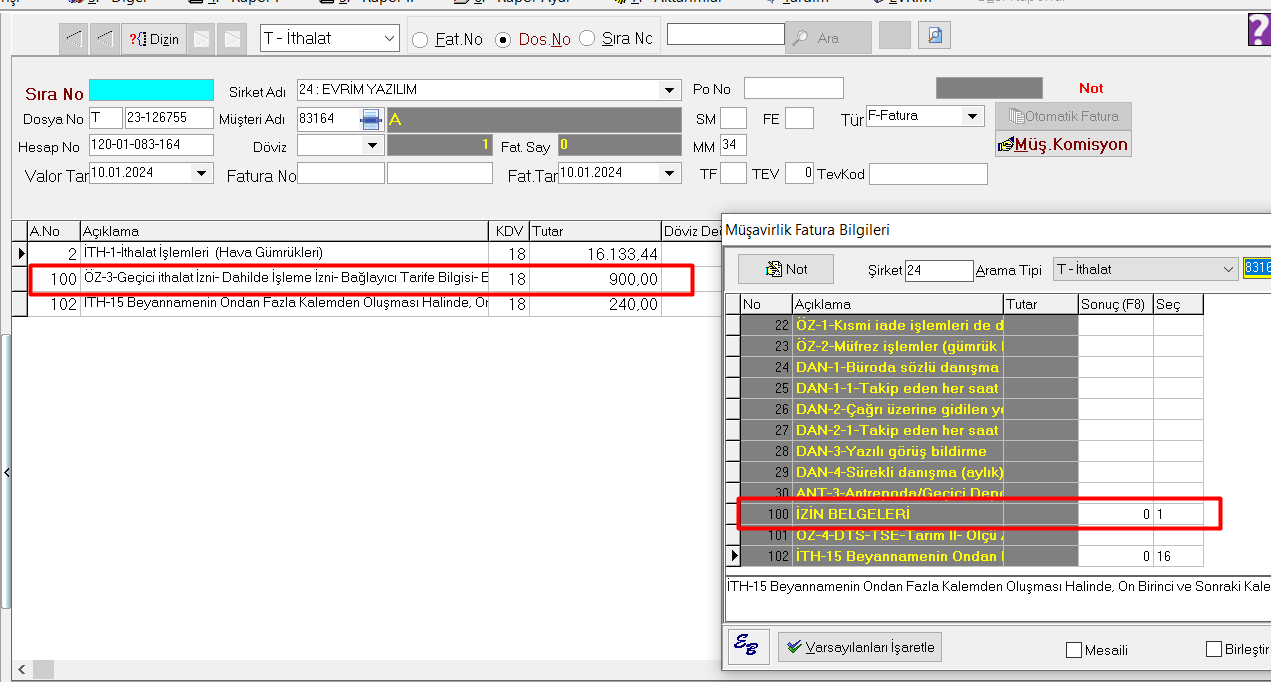Screen dimensions: 1271x682
Task: Click Varsayılanları İşaretle button
Action: pyautogui.click(x=860, y=647)
